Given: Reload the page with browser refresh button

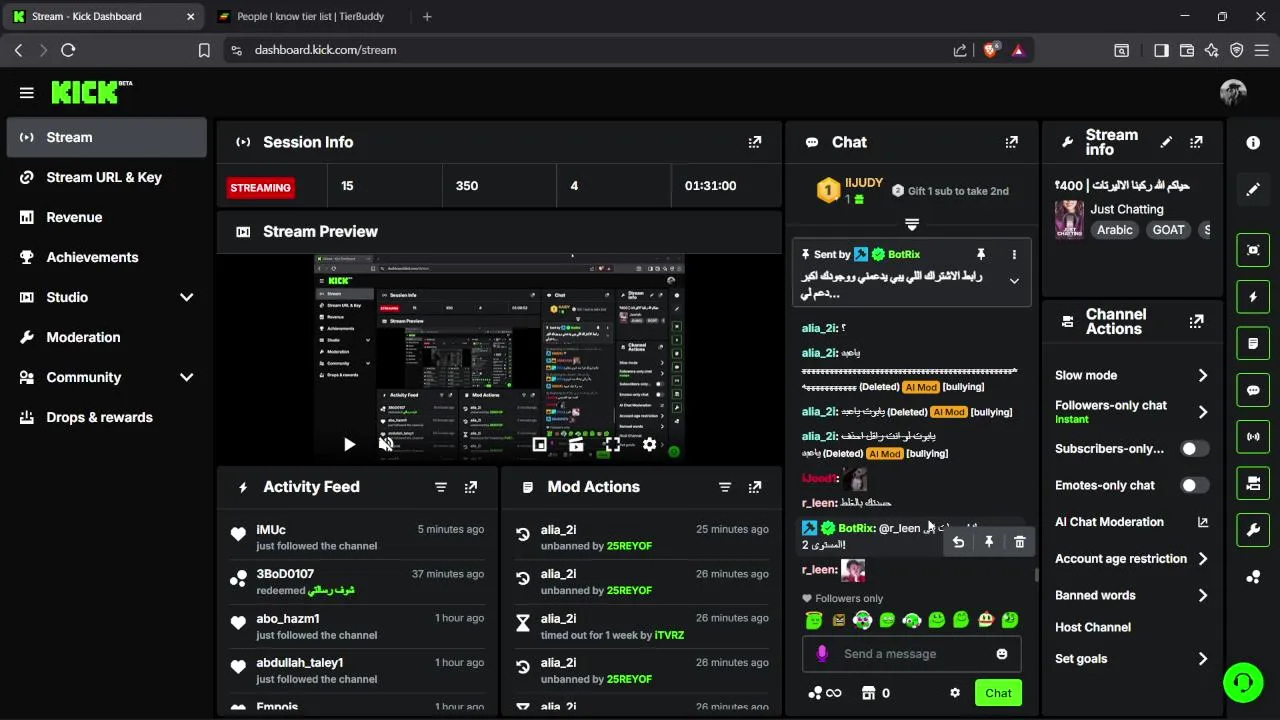Looking at the screenshot, I should click(x=68, y=50).
